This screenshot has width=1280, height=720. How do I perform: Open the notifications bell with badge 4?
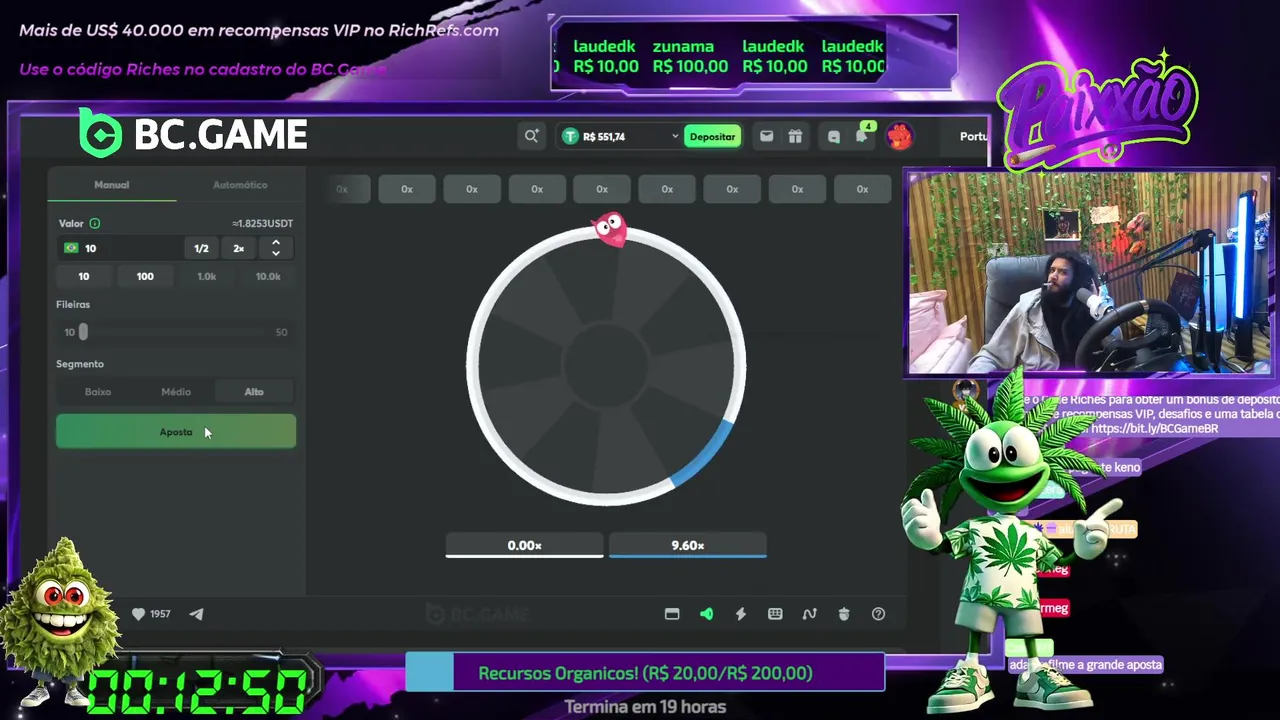click(862, 136)
